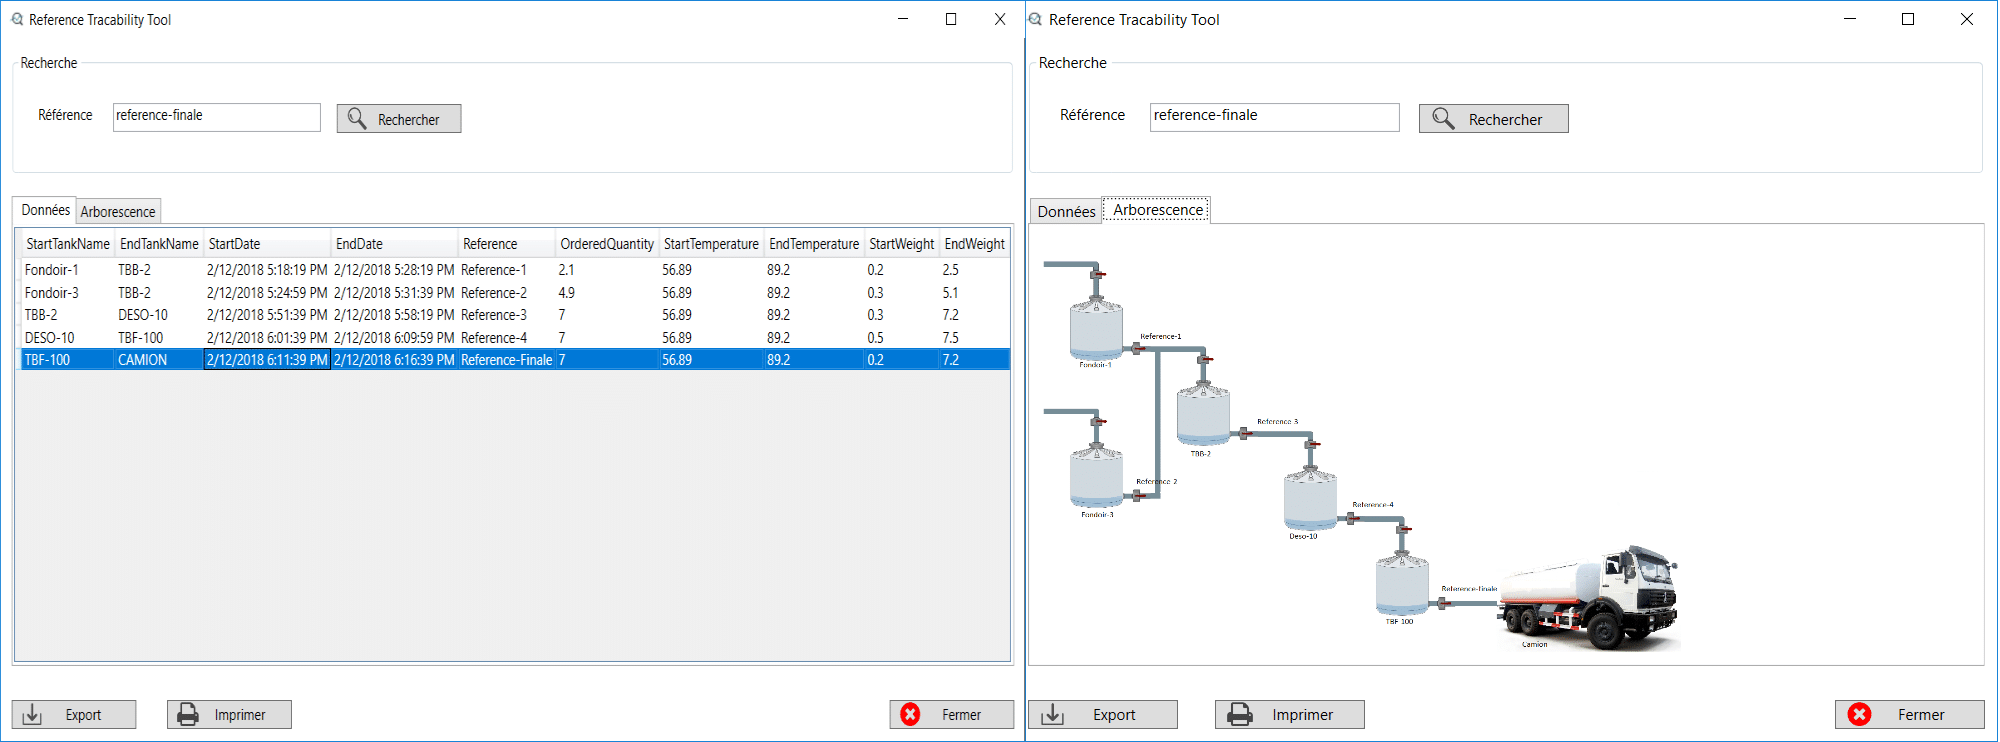Sort by the StartTankName column header
Viewport: 2000px width, 742px height.
(67, 244)
